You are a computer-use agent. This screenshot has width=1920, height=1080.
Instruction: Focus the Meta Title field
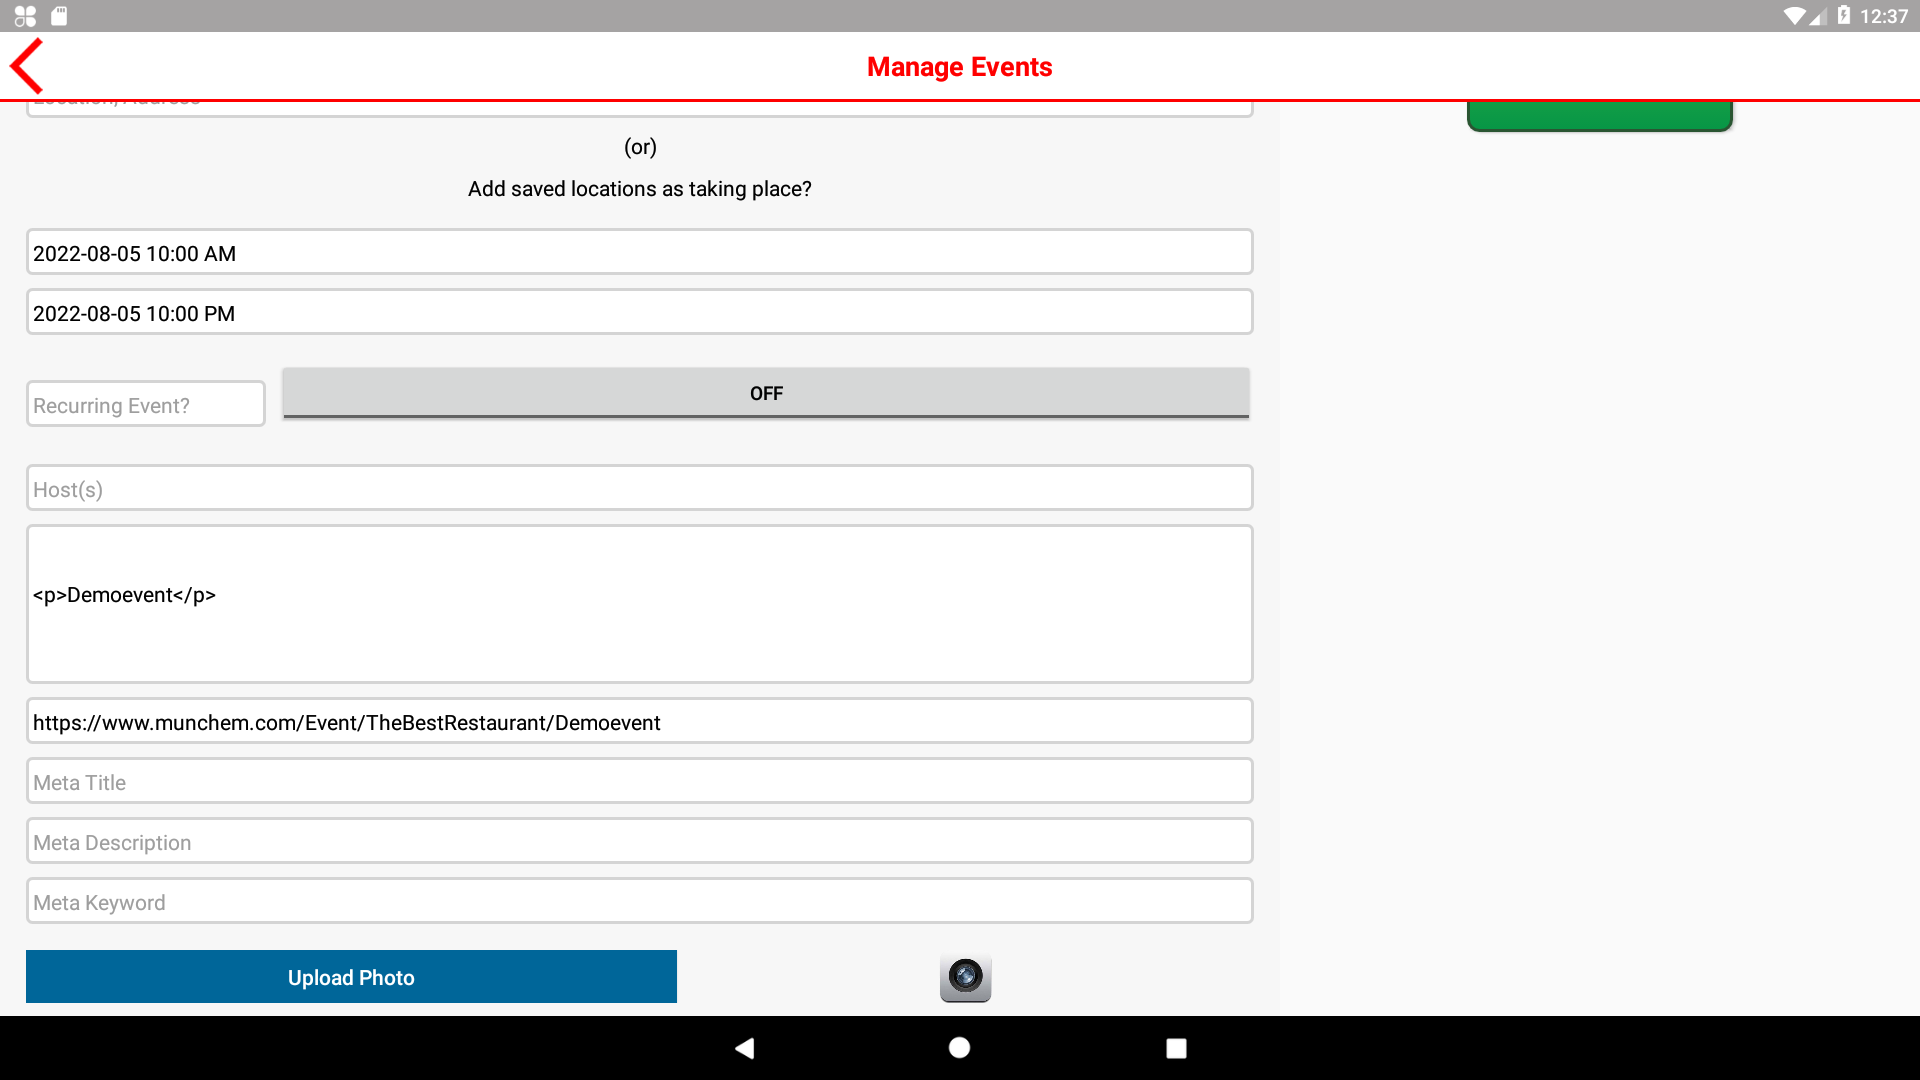click(639, 782)
